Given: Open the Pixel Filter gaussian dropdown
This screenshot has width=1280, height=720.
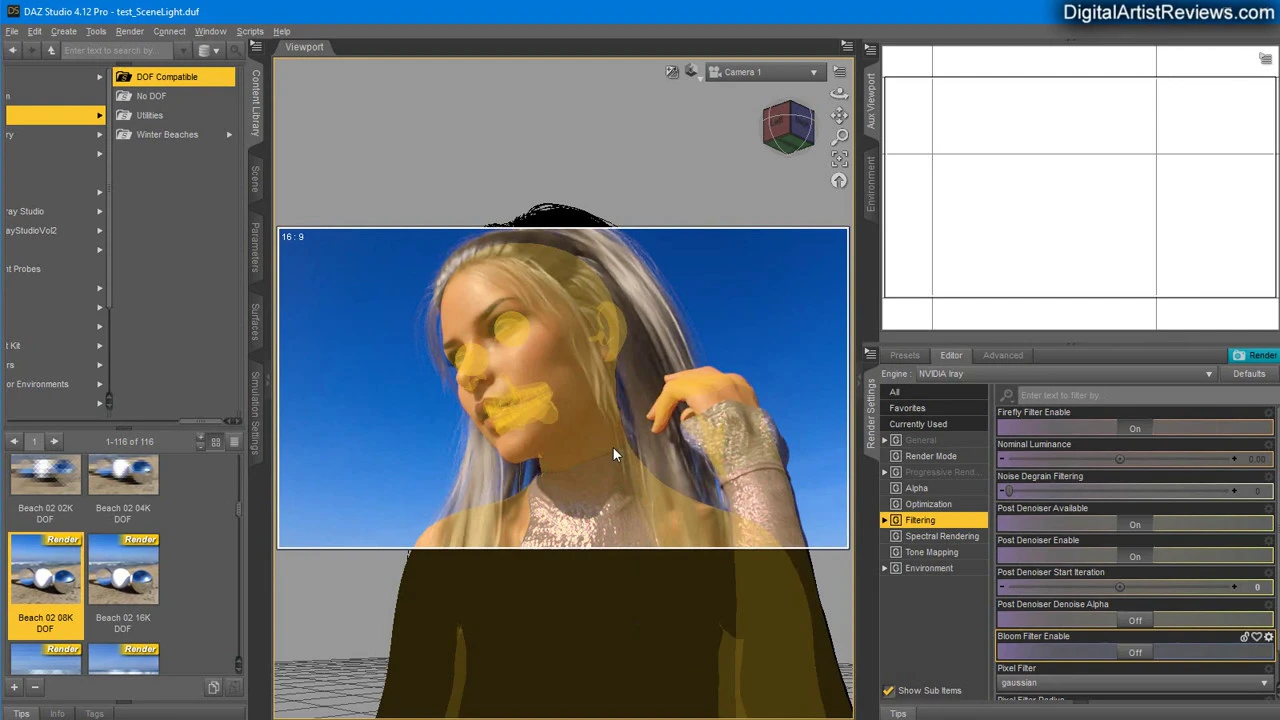Looking at the screenshot, I should click(1135, 683).
